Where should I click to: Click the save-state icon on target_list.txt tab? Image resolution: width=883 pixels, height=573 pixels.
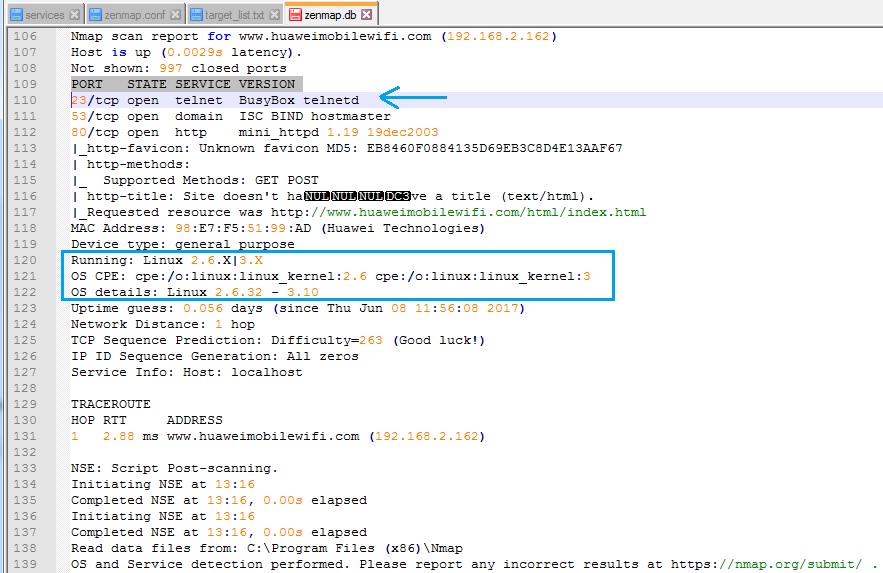[x=197, y=15]
